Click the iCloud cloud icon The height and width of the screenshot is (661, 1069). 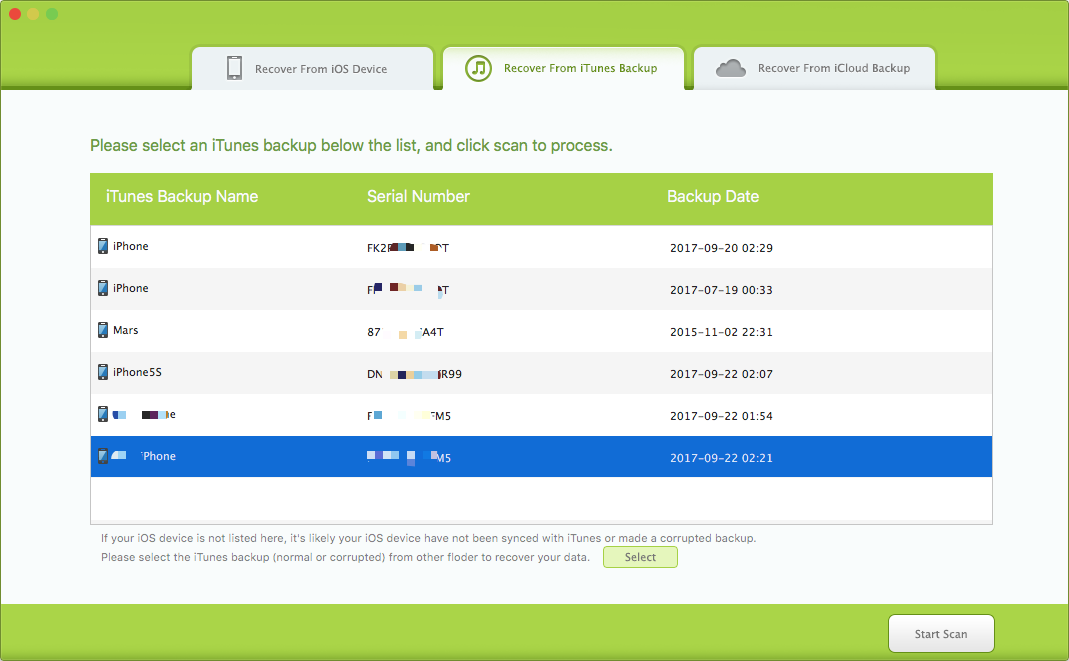[731, 68]
